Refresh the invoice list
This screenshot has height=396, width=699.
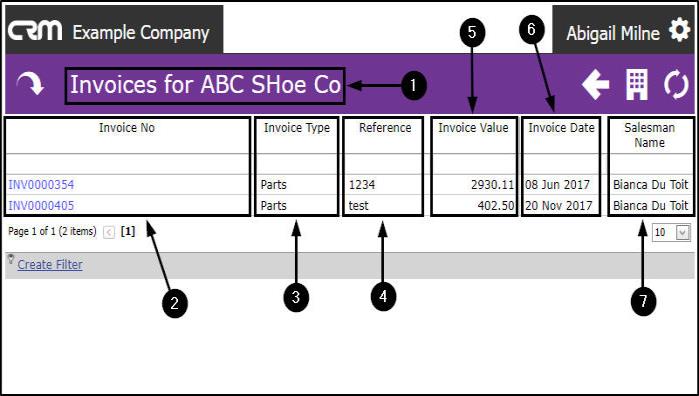click(x=676, y=85)
